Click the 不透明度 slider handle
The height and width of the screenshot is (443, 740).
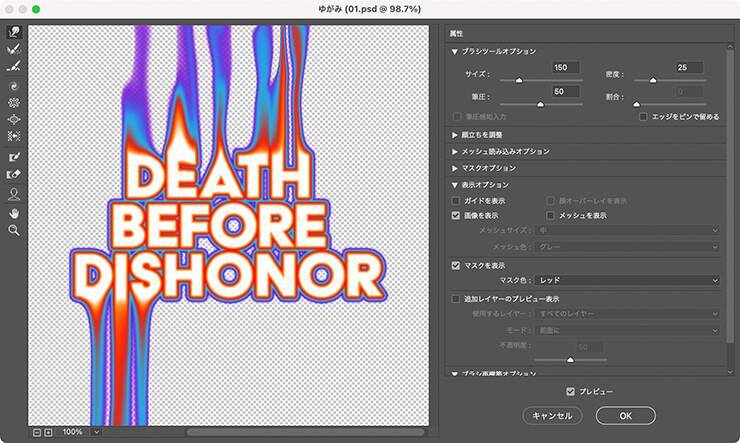(570, 360)
